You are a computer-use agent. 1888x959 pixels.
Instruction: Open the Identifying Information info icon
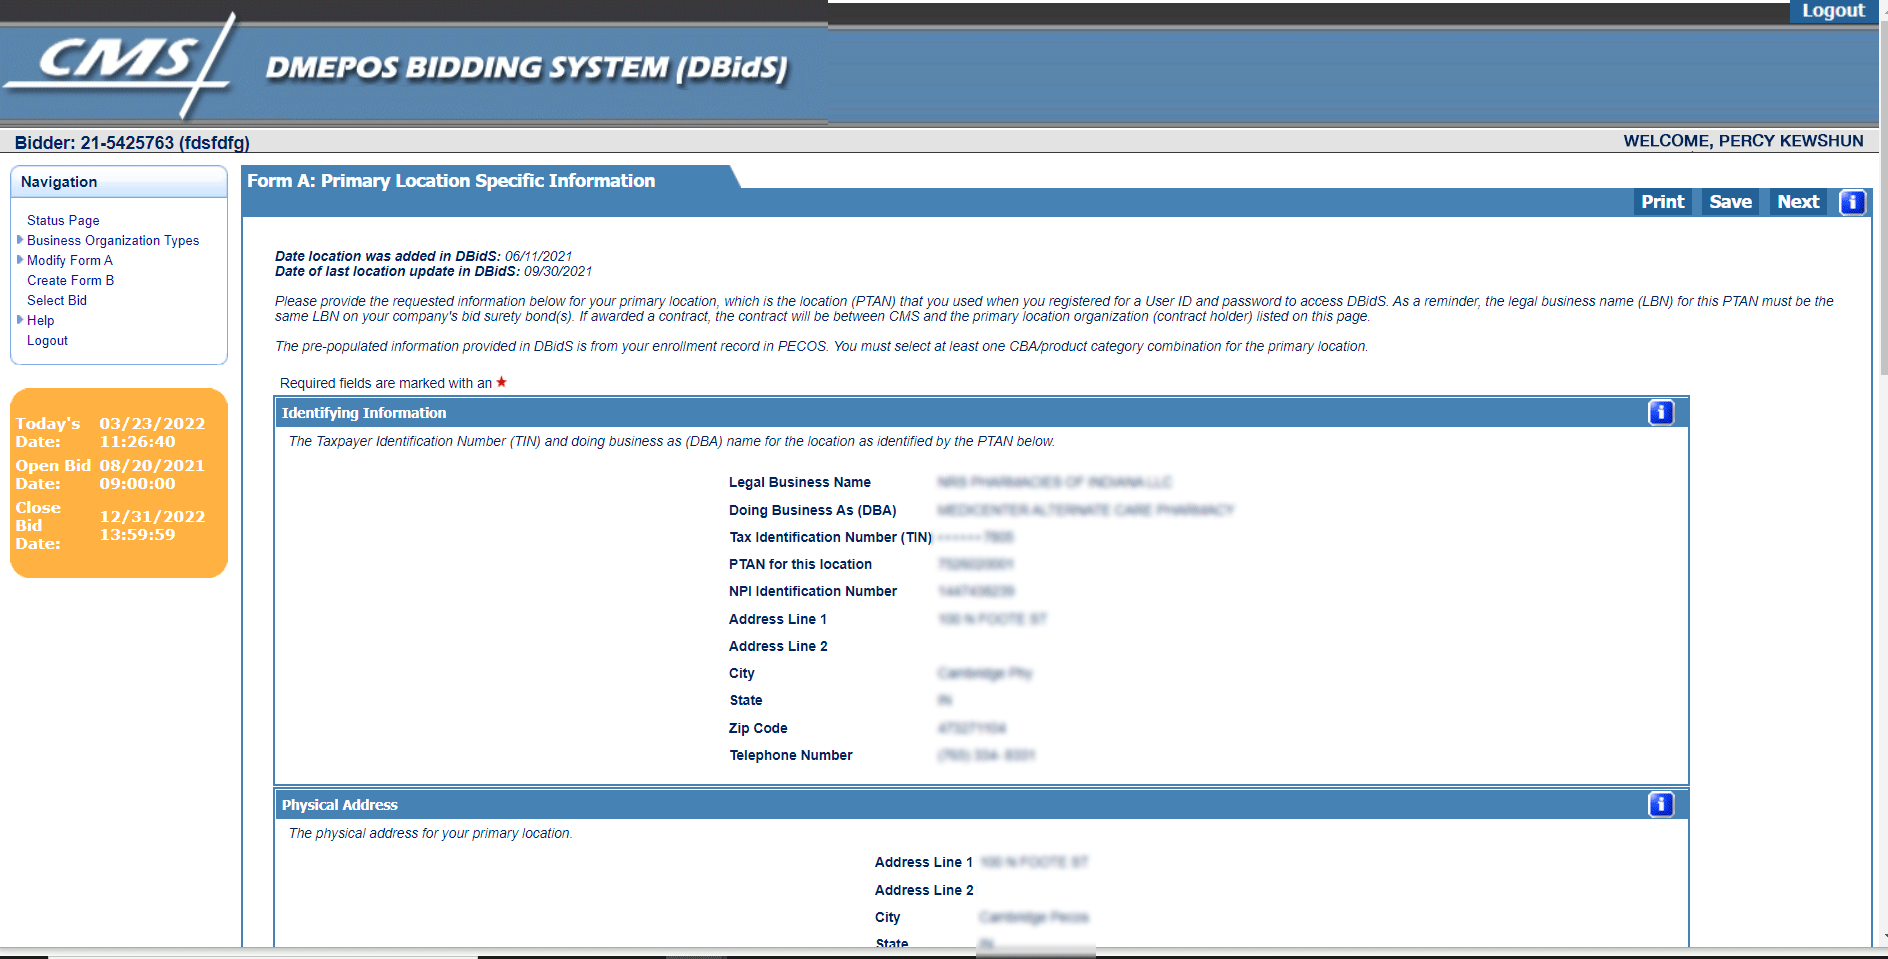click(x=1661, y=412)
